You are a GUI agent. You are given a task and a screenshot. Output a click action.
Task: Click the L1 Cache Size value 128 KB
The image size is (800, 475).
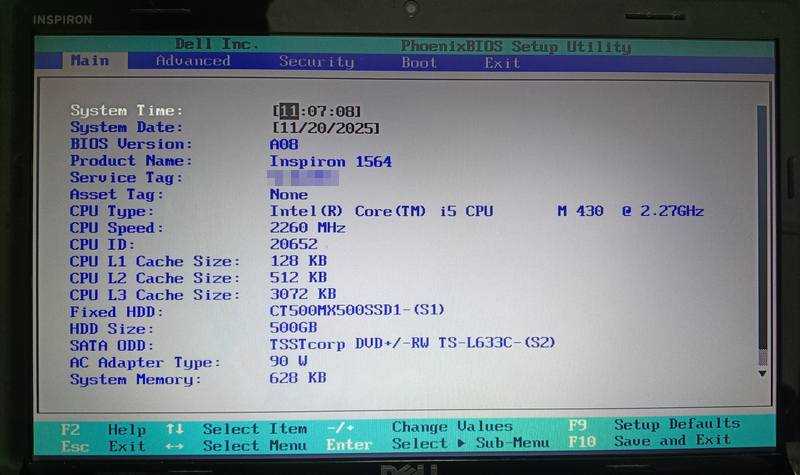(298, 261)
